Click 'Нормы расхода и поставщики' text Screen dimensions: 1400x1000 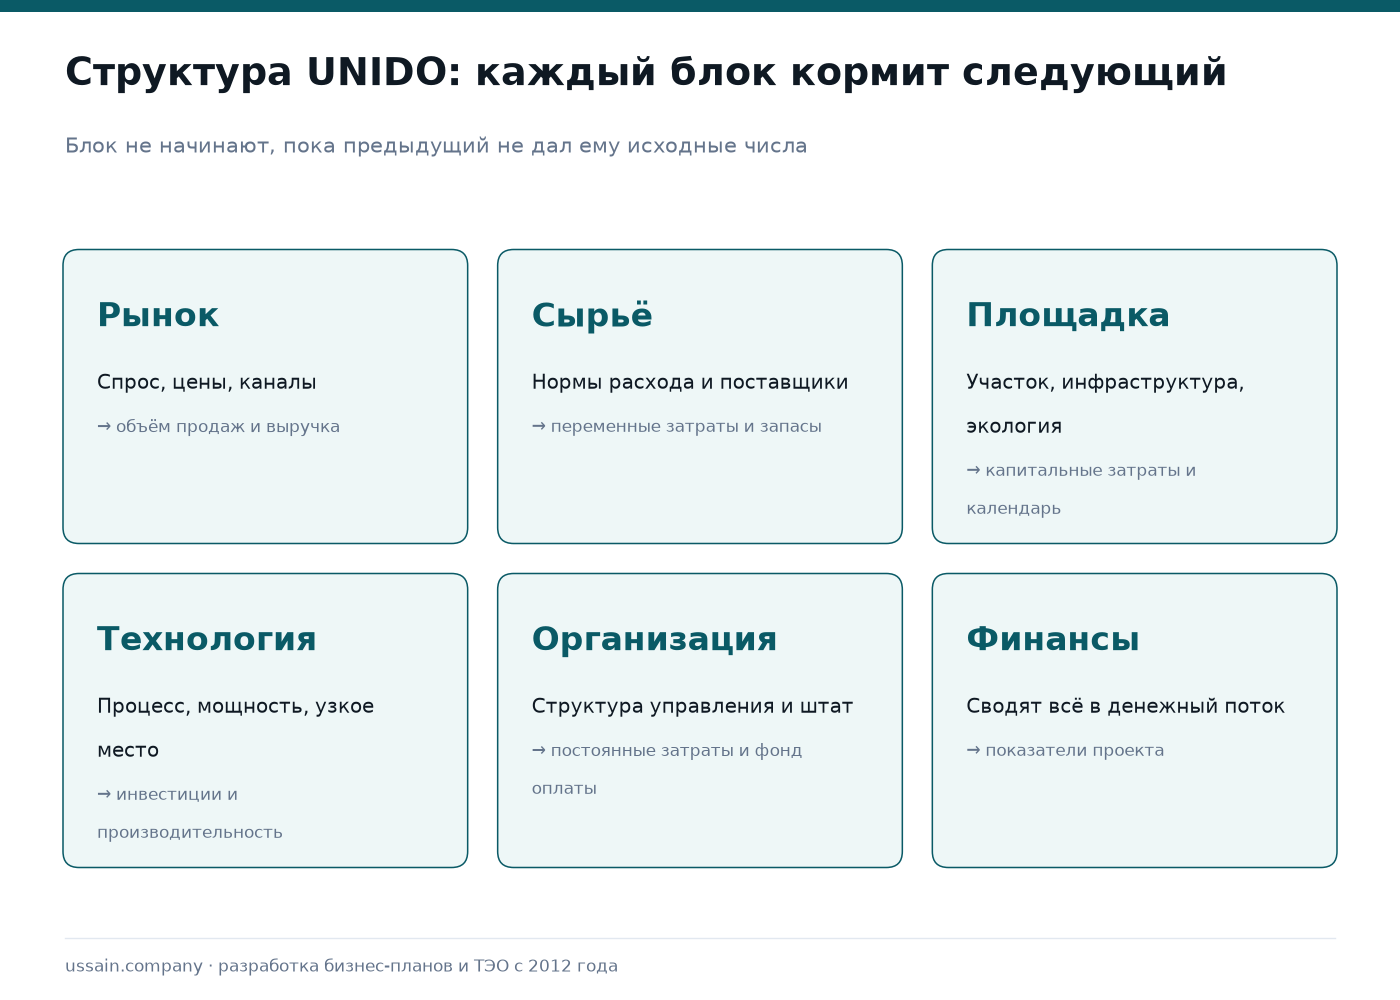tap(690, 382)
